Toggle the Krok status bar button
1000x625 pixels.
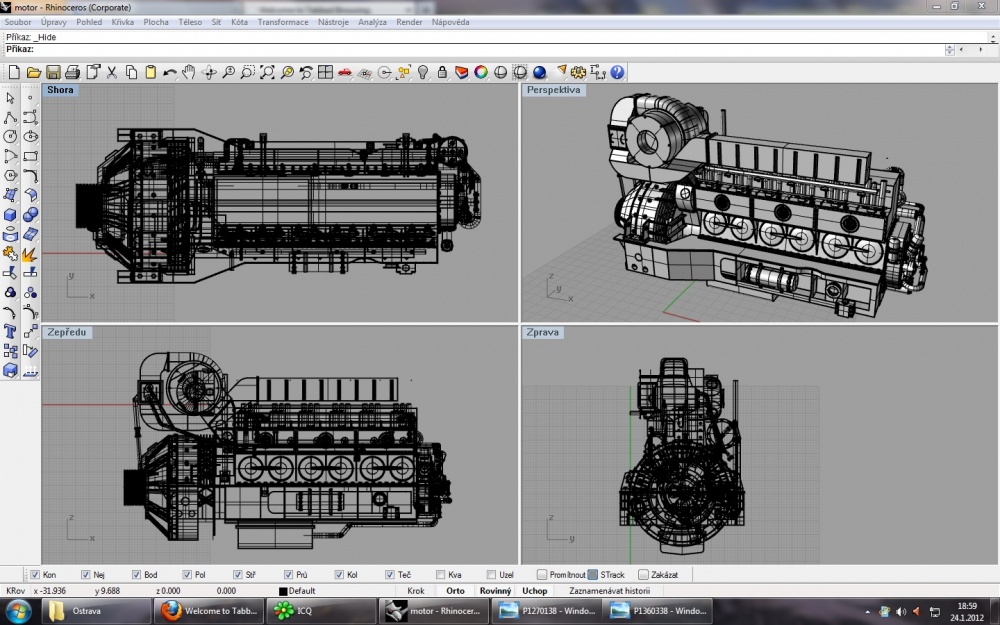point(416,591)
